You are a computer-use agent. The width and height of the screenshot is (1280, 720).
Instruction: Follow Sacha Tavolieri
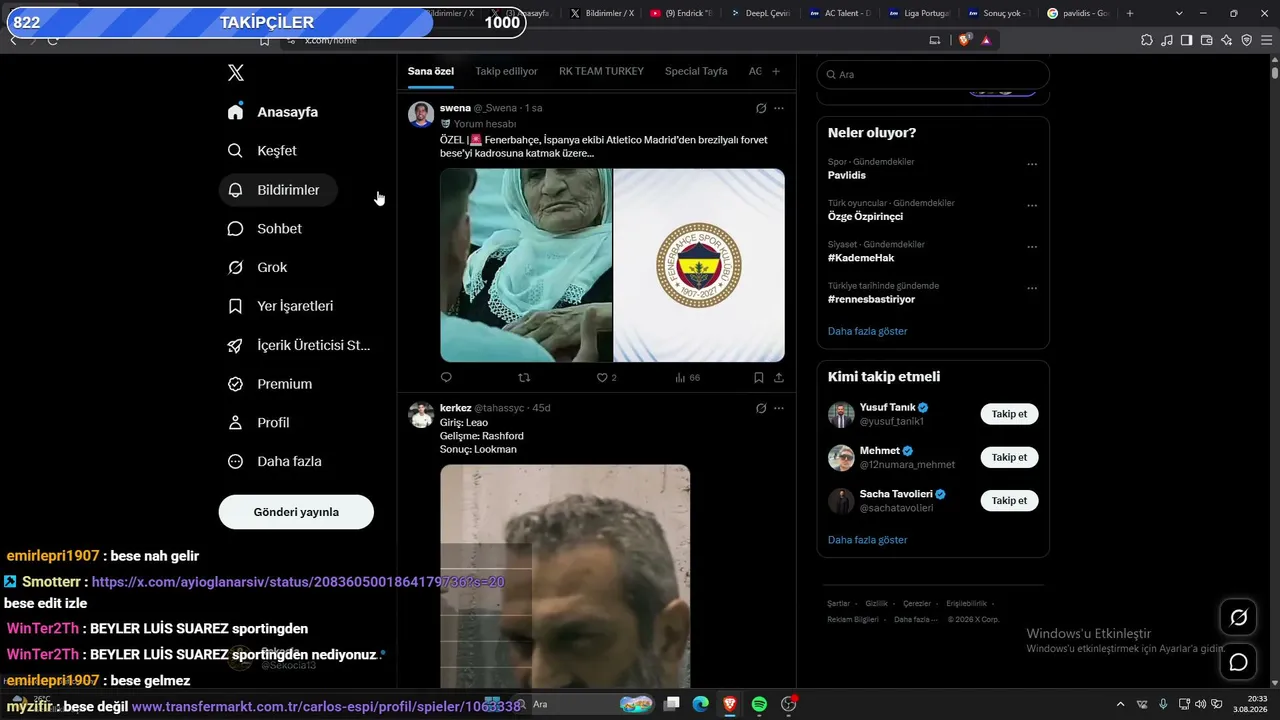pyautogui.click(x=1009, y=500)
